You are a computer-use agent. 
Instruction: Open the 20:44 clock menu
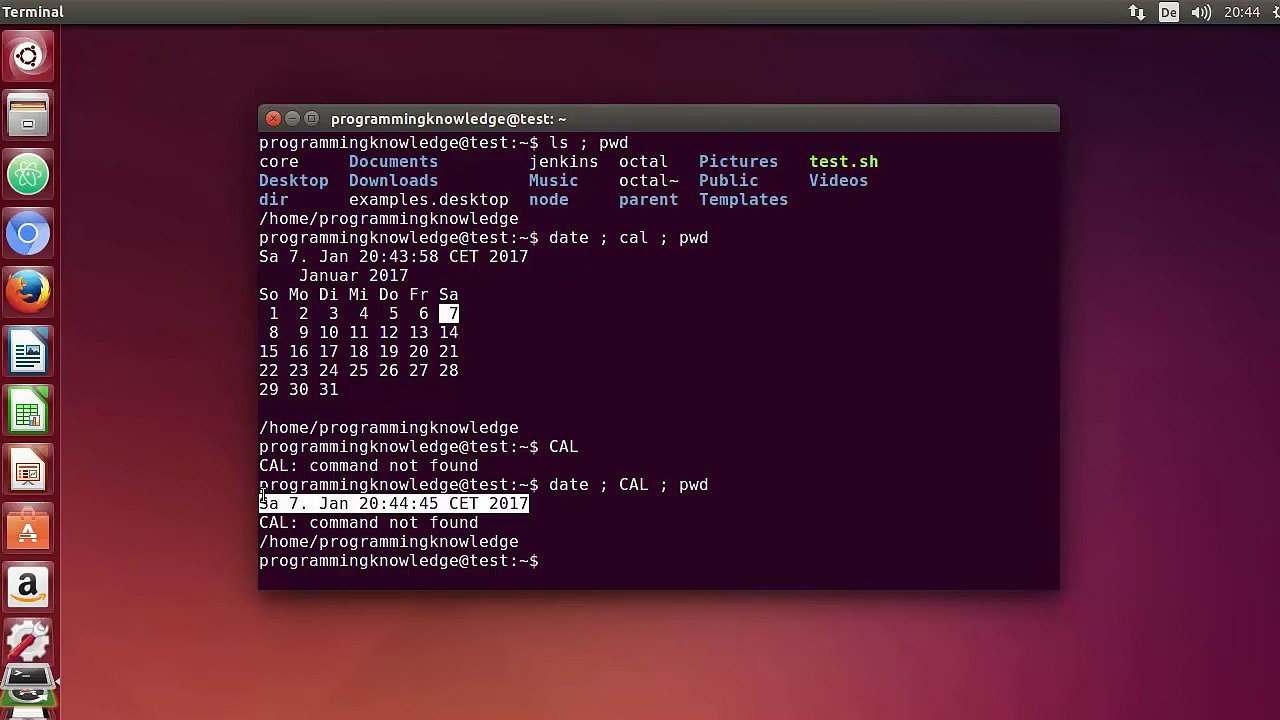[1241, 12]
